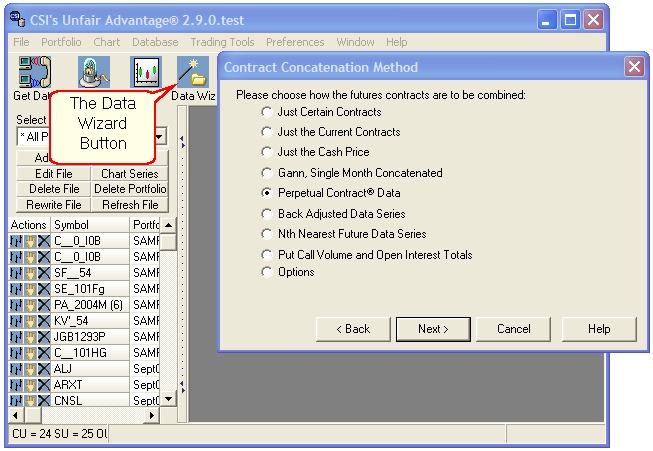Click the Chart Series button

[130, 174]
